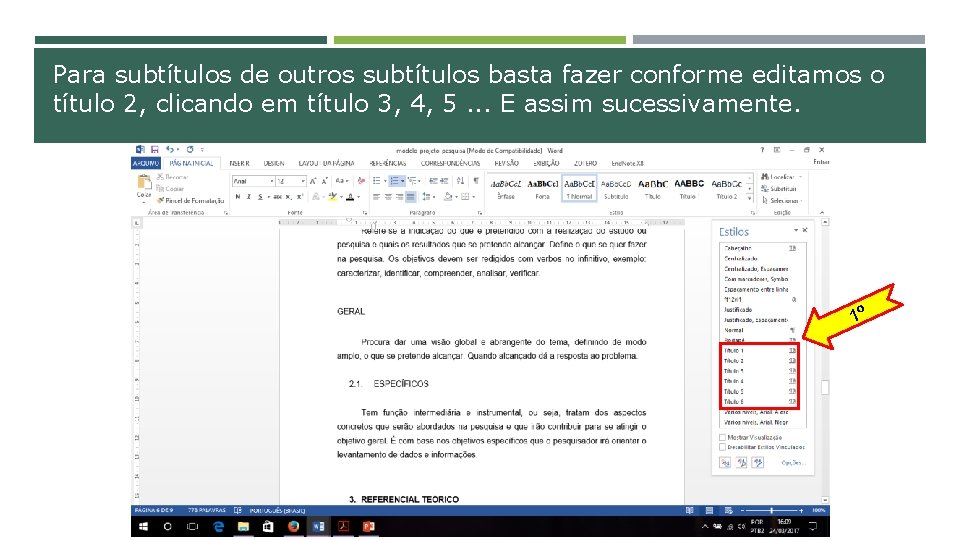The image size is (960, 540).
Task: Open the font size dropdown
Action: [302, 181]
